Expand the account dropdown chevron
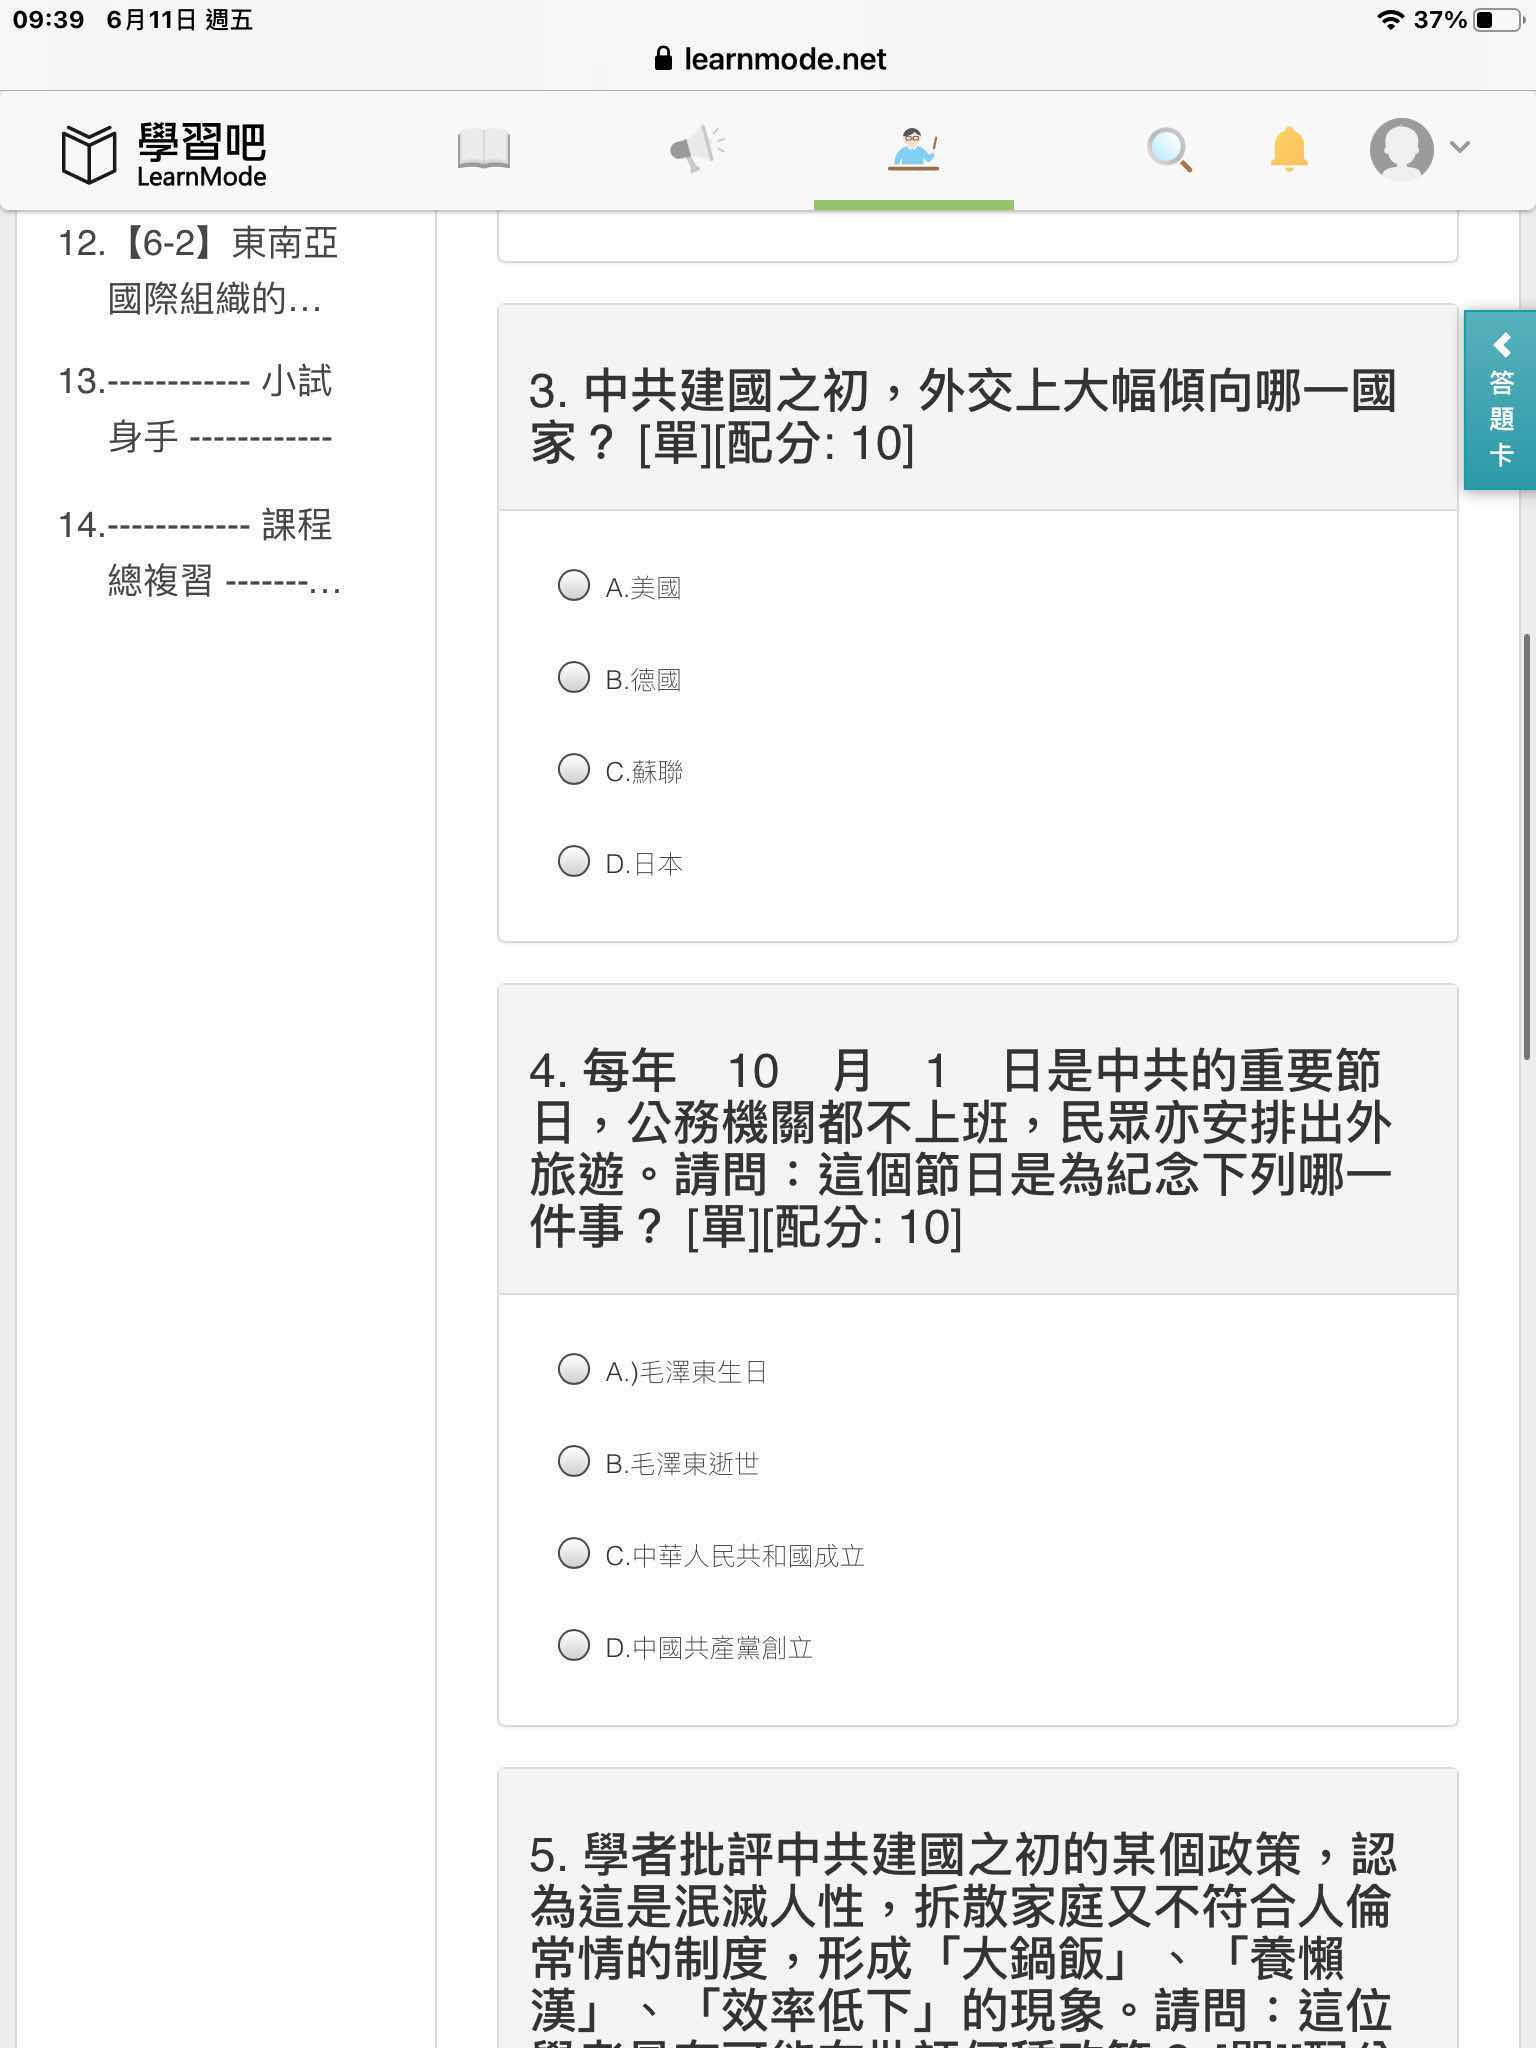The image size is (1536, 2048). tap(1460, 147)
